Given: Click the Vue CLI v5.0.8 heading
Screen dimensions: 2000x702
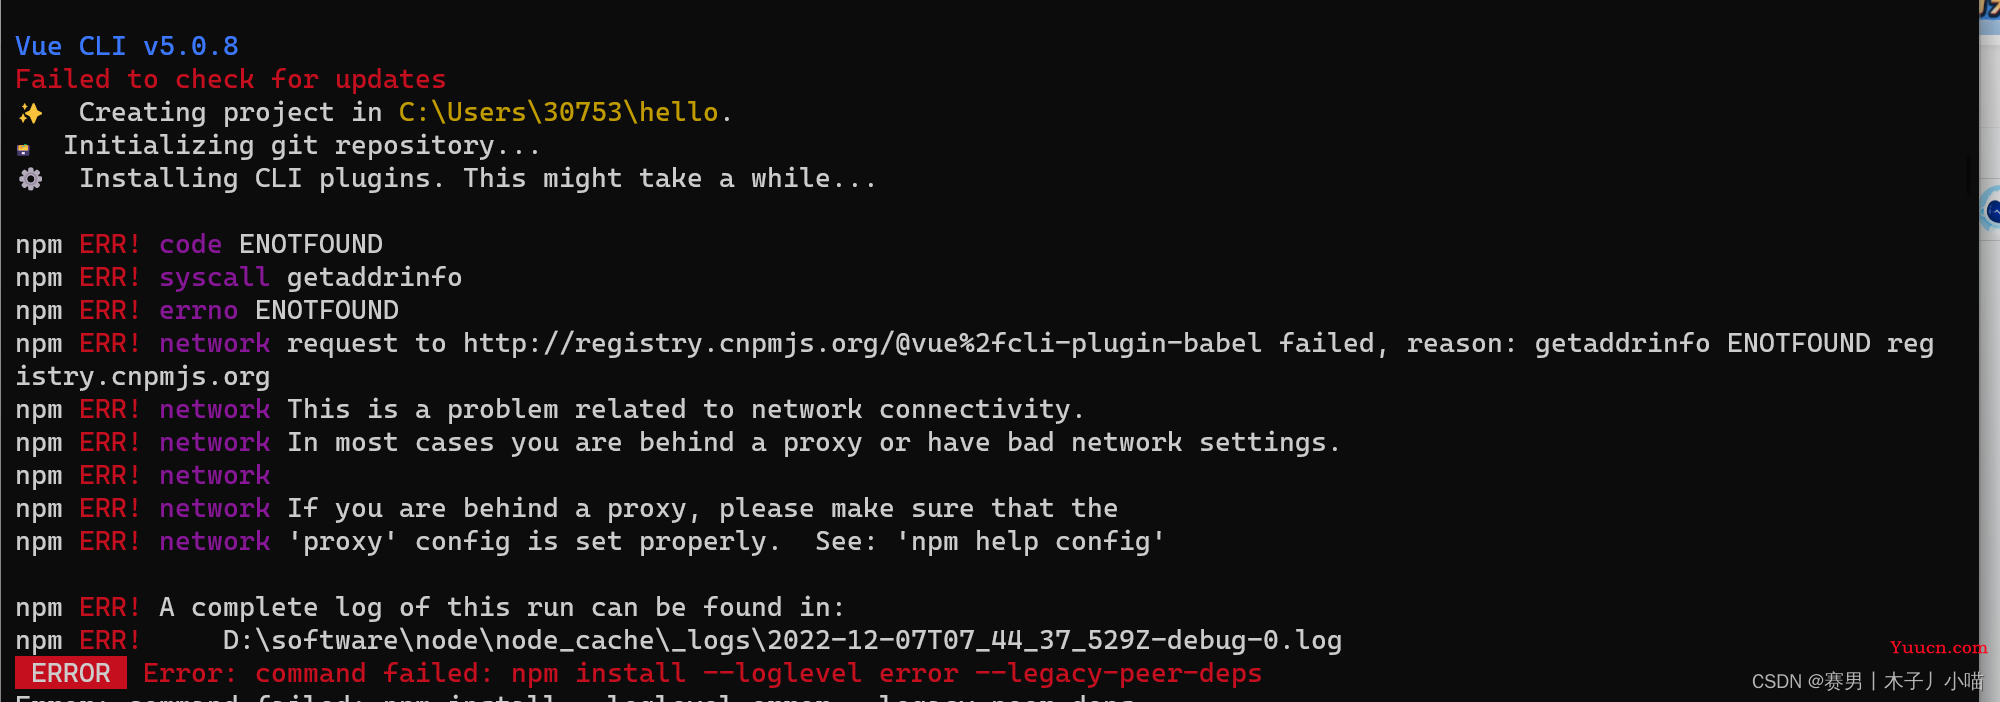Looking at the screenshot, I should (127, 46).
